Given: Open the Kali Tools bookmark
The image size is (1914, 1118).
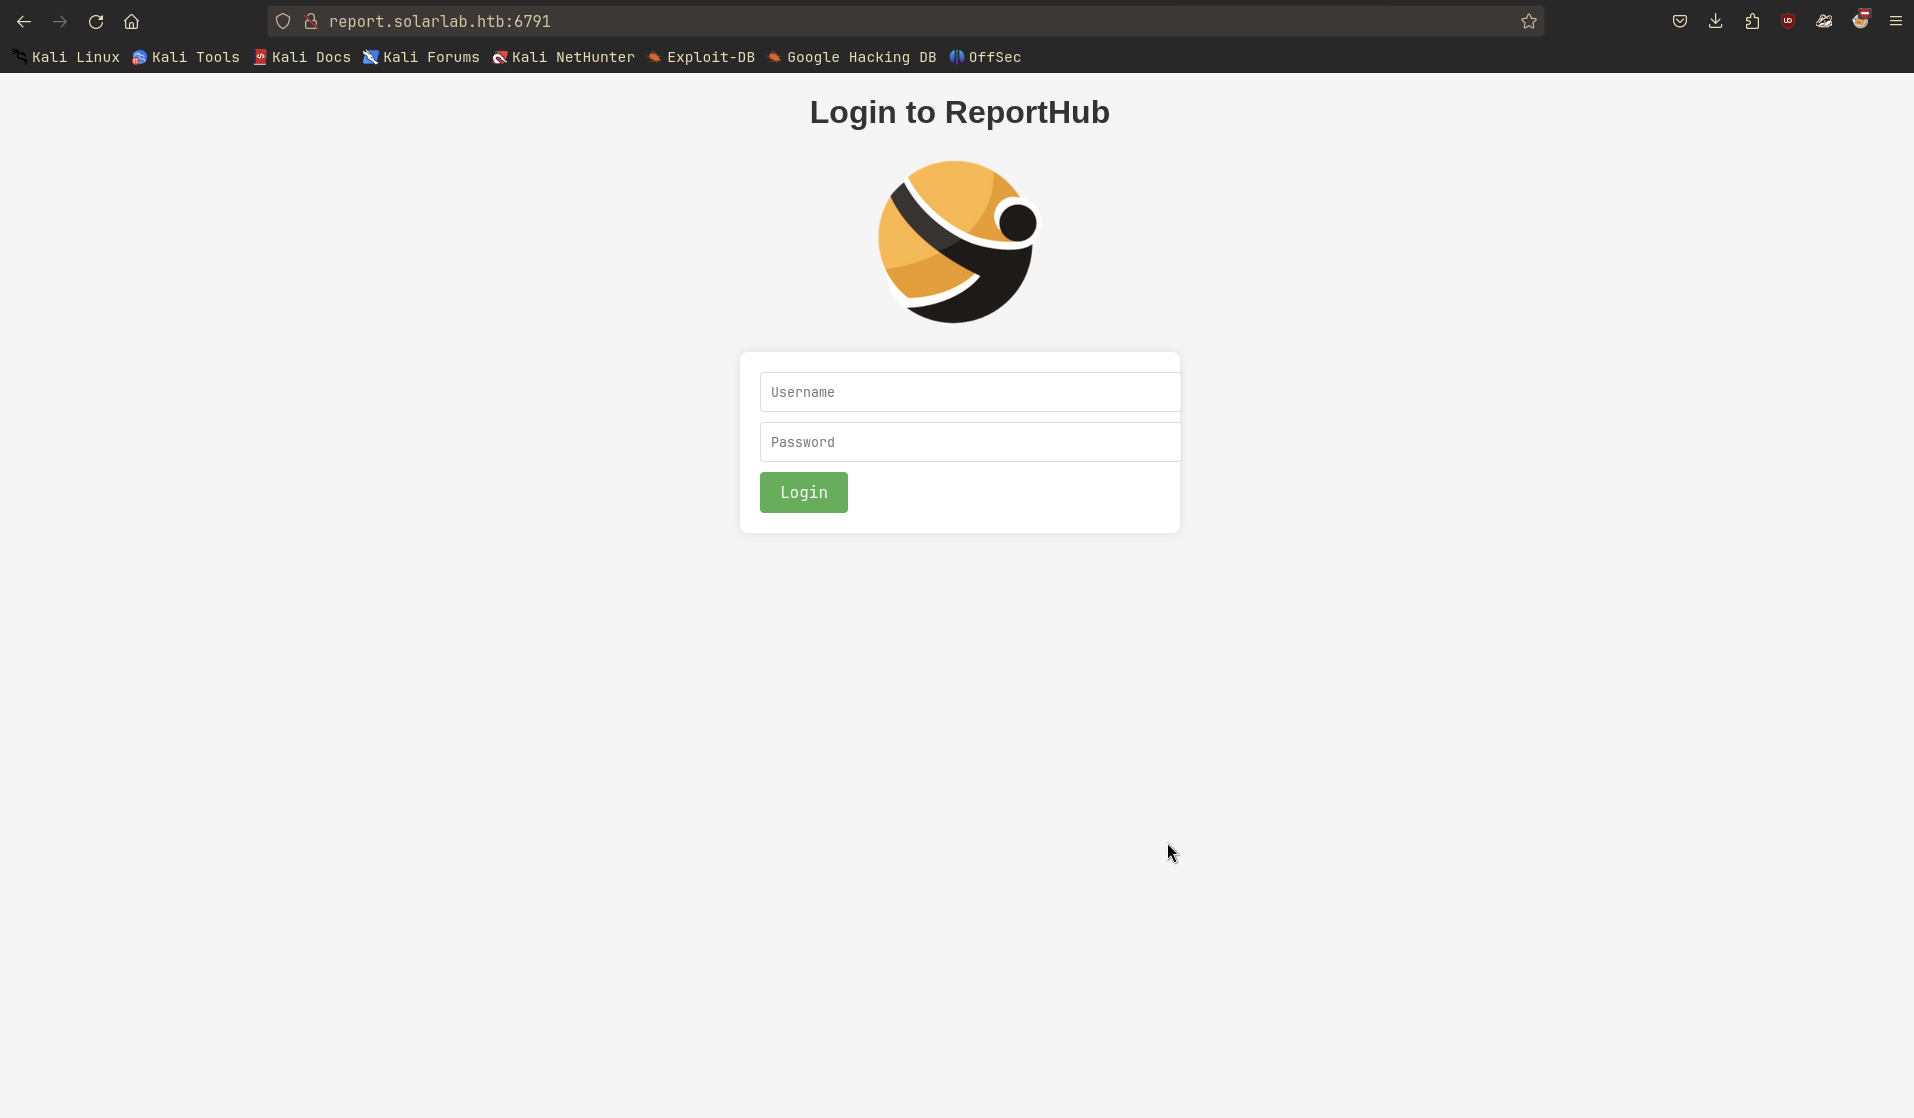Looking at the screenshot, I should pos(186,57).
